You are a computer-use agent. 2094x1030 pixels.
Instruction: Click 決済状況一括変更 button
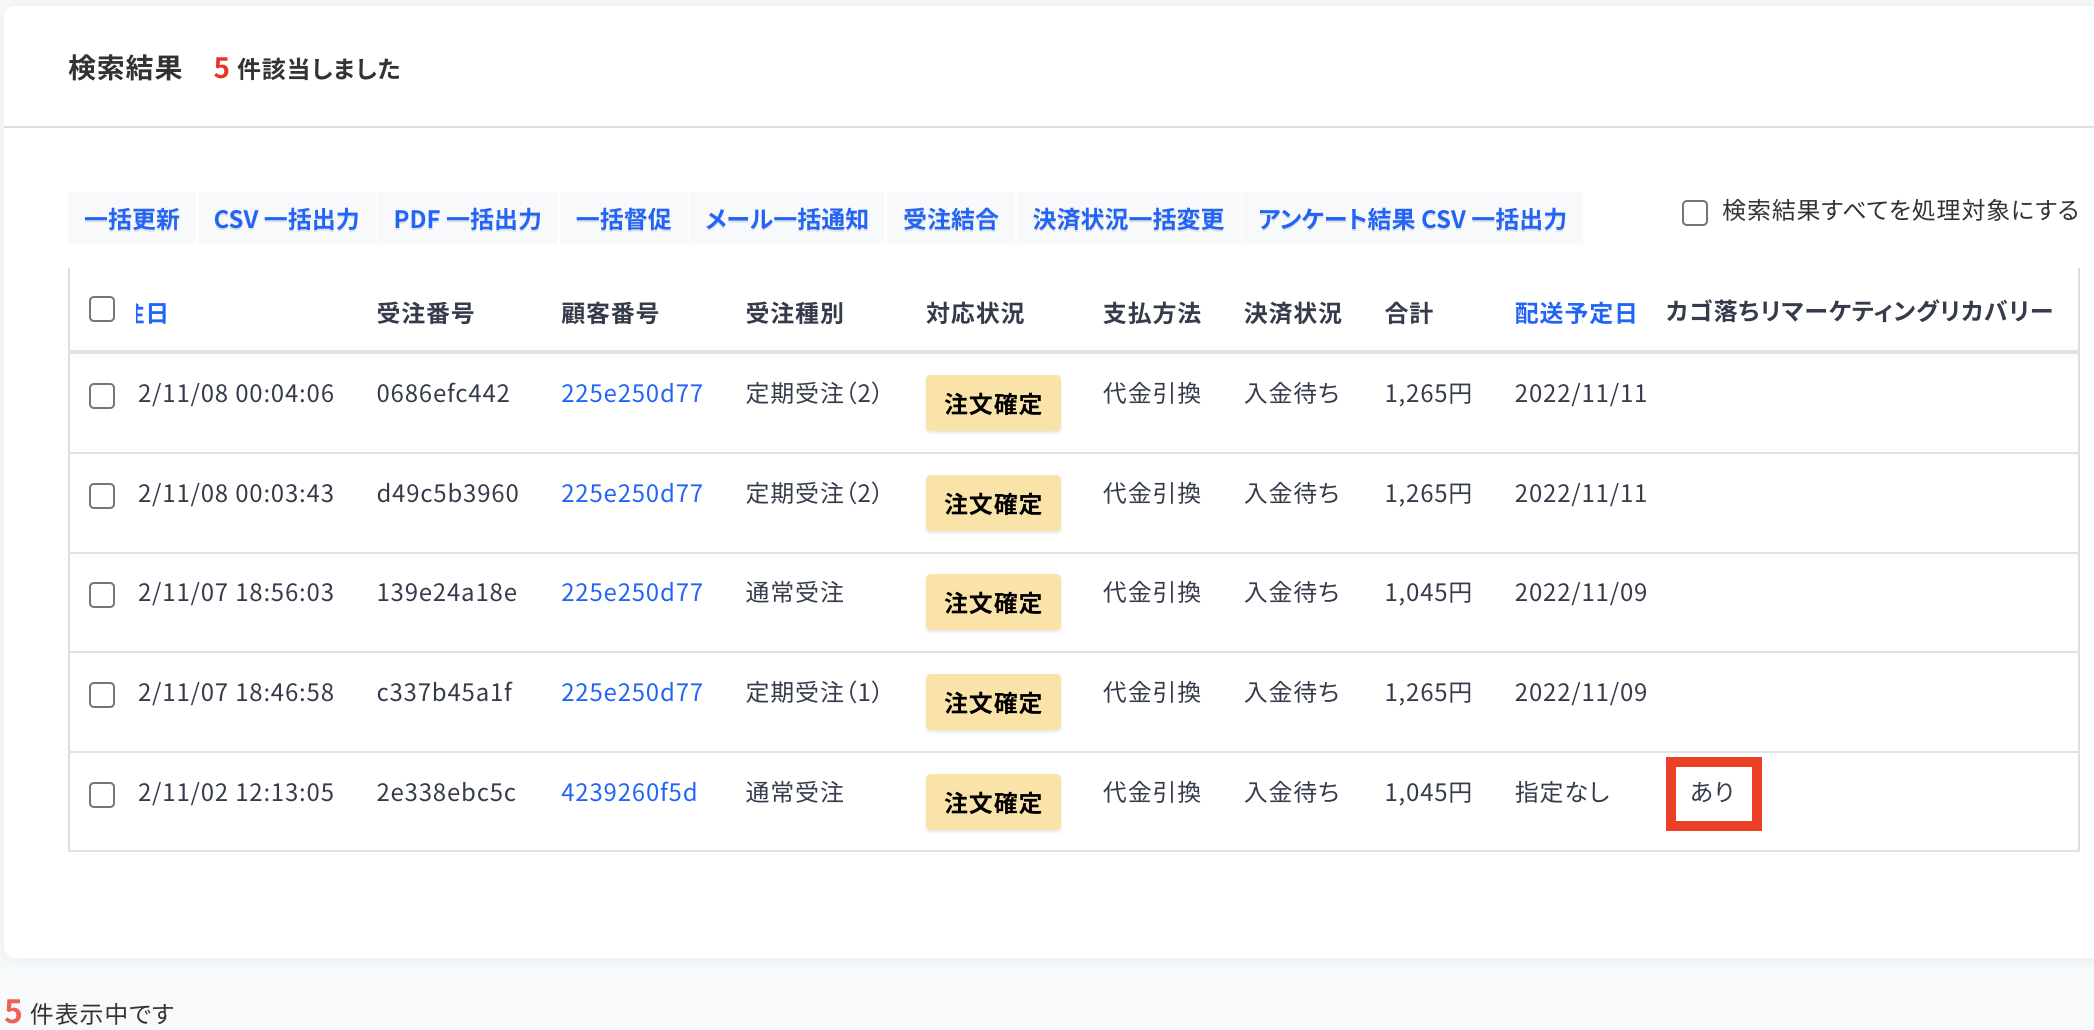(x=1128, y=219)
